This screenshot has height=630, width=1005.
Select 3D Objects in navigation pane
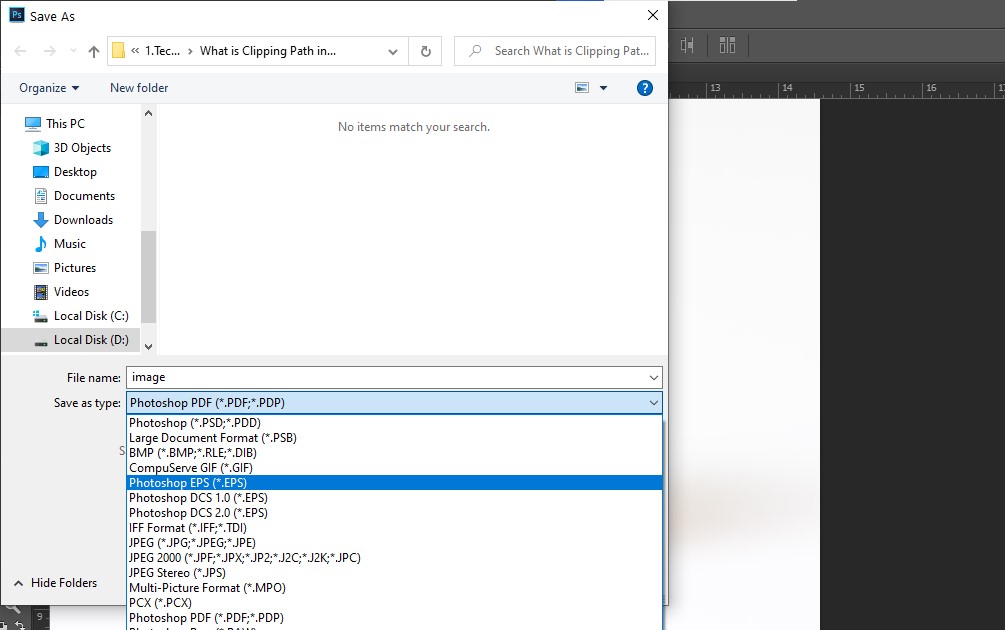82,148
